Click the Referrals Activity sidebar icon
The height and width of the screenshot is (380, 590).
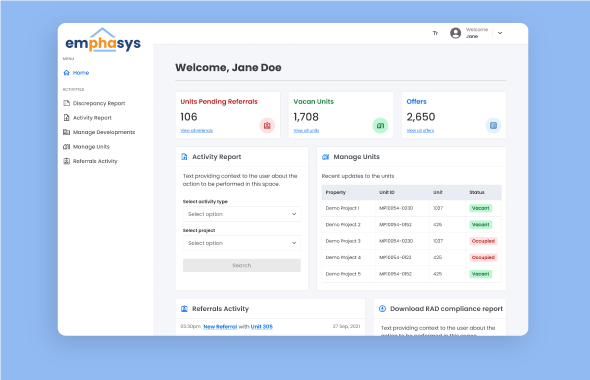point(67,161)
